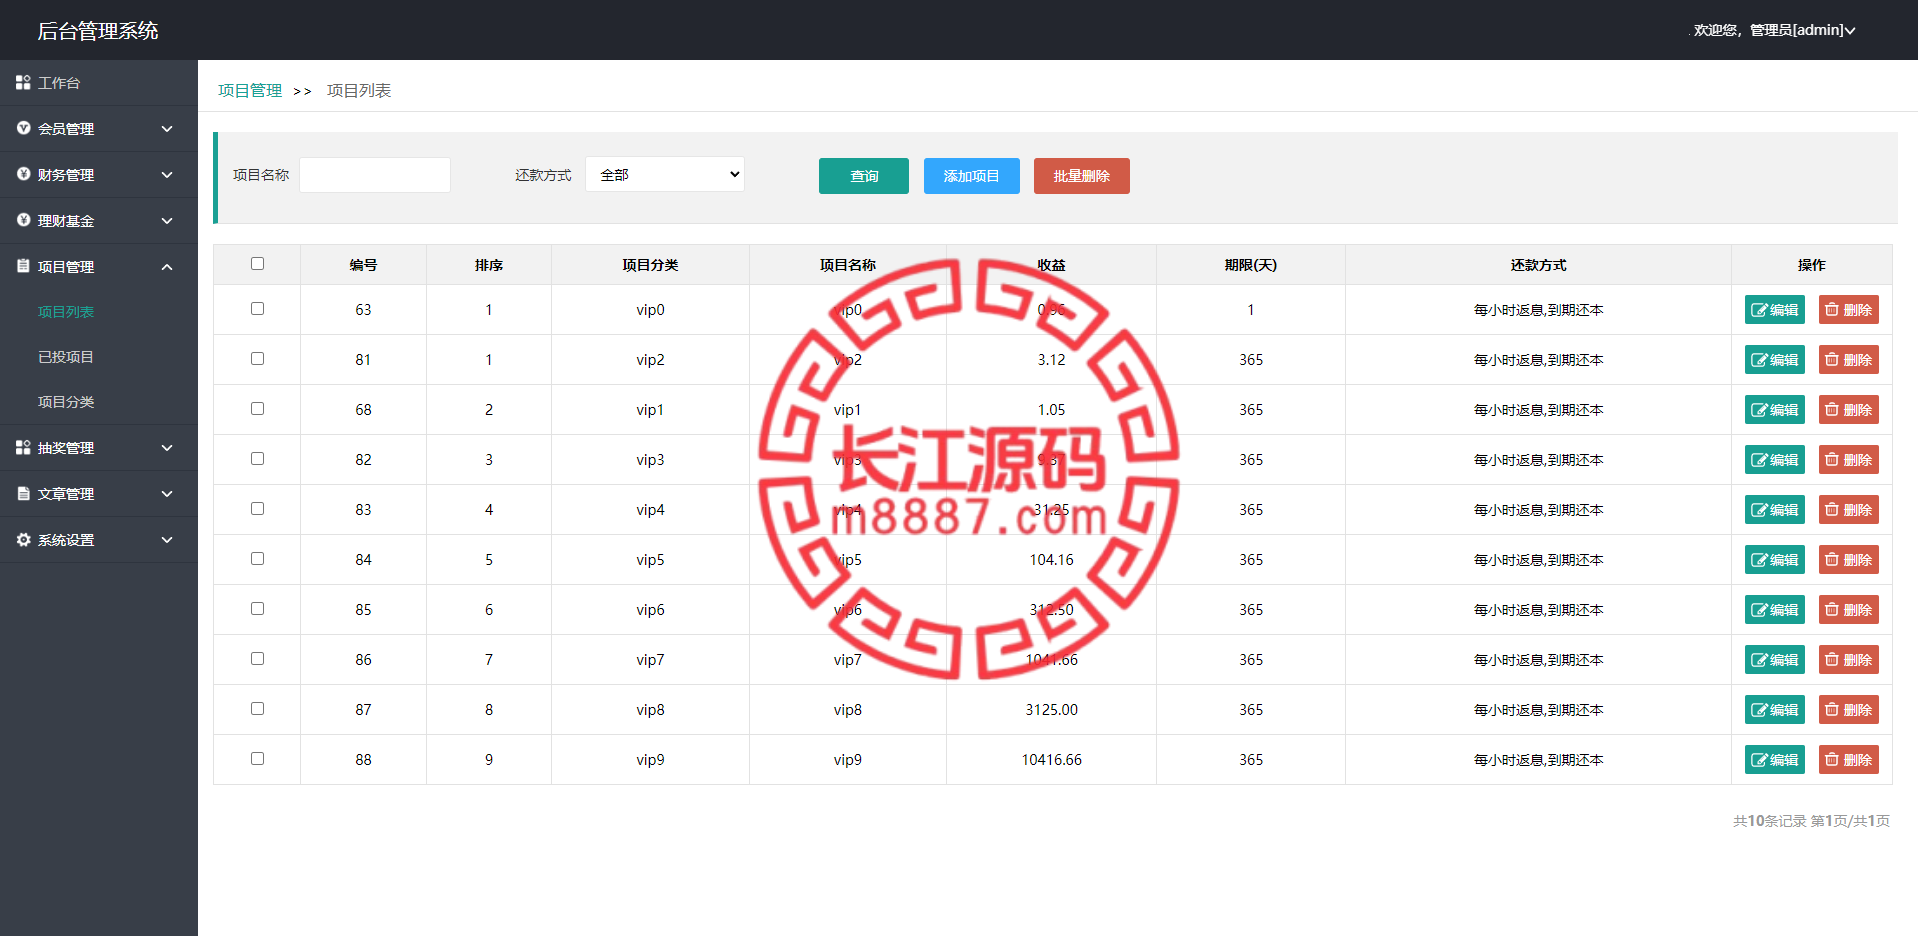This screenshot has height=936, width=1918.
Task: Click the 系统设置 gear icon
Action: click(x=23, y=539)
